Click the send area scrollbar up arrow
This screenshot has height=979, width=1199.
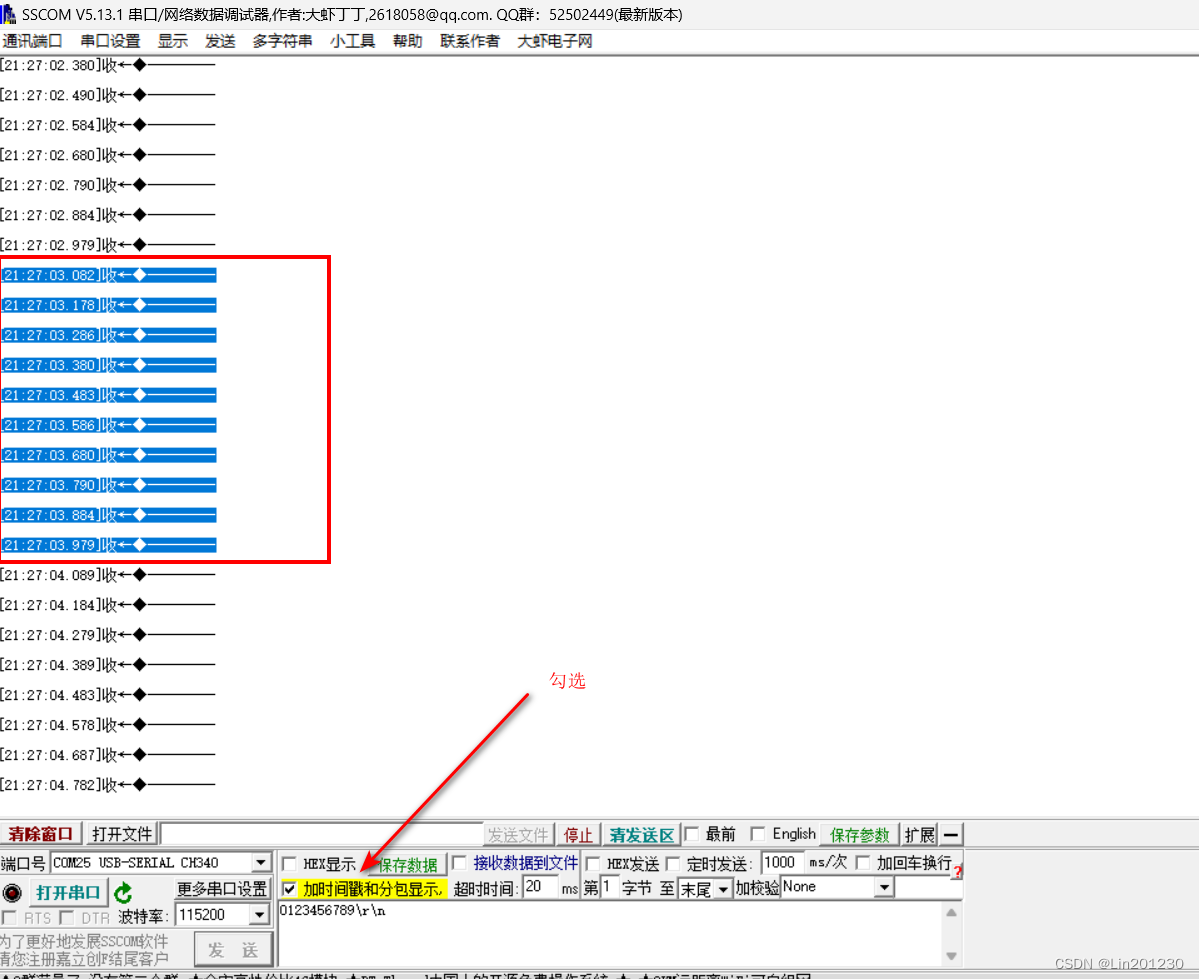point(950,914)
